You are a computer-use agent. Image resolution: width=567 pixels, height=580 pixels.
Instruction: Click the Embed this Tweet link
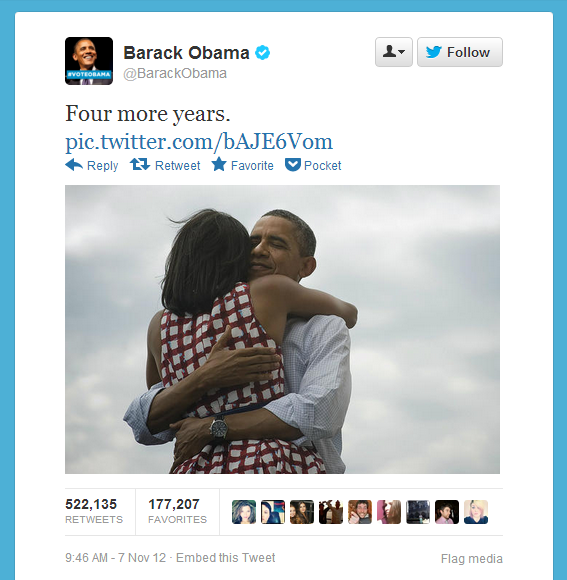(x=225, y=557)
